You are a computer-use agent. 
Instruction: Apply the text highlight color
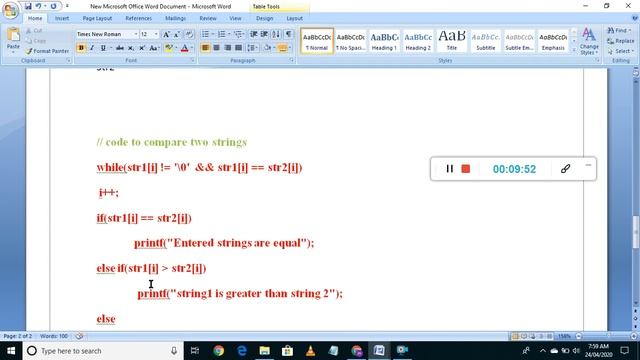pyautogui.click(x=168, y=48)
